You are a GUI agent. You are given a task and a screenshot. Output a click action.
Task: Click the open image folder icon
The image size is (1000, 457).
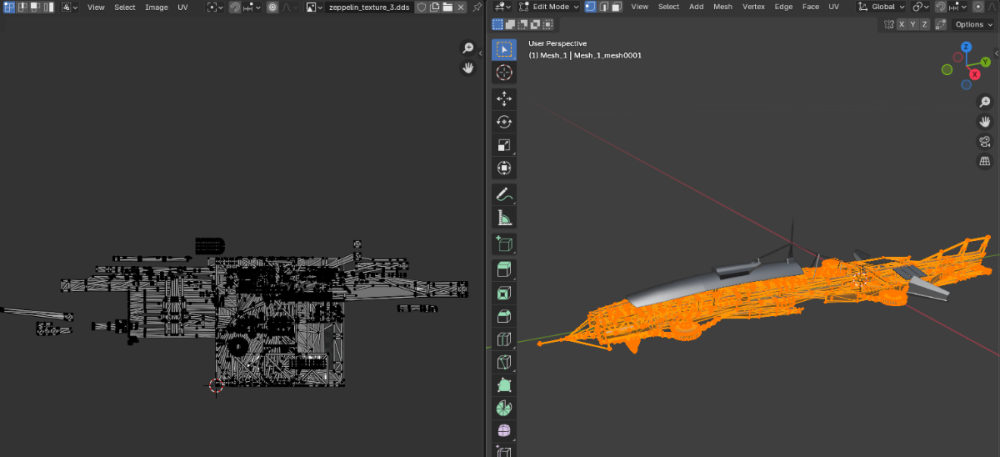point(448,7)
